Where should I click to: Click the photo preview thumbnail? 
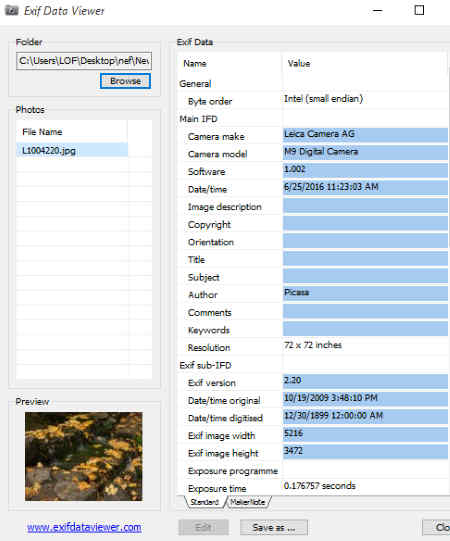(84, 456)
